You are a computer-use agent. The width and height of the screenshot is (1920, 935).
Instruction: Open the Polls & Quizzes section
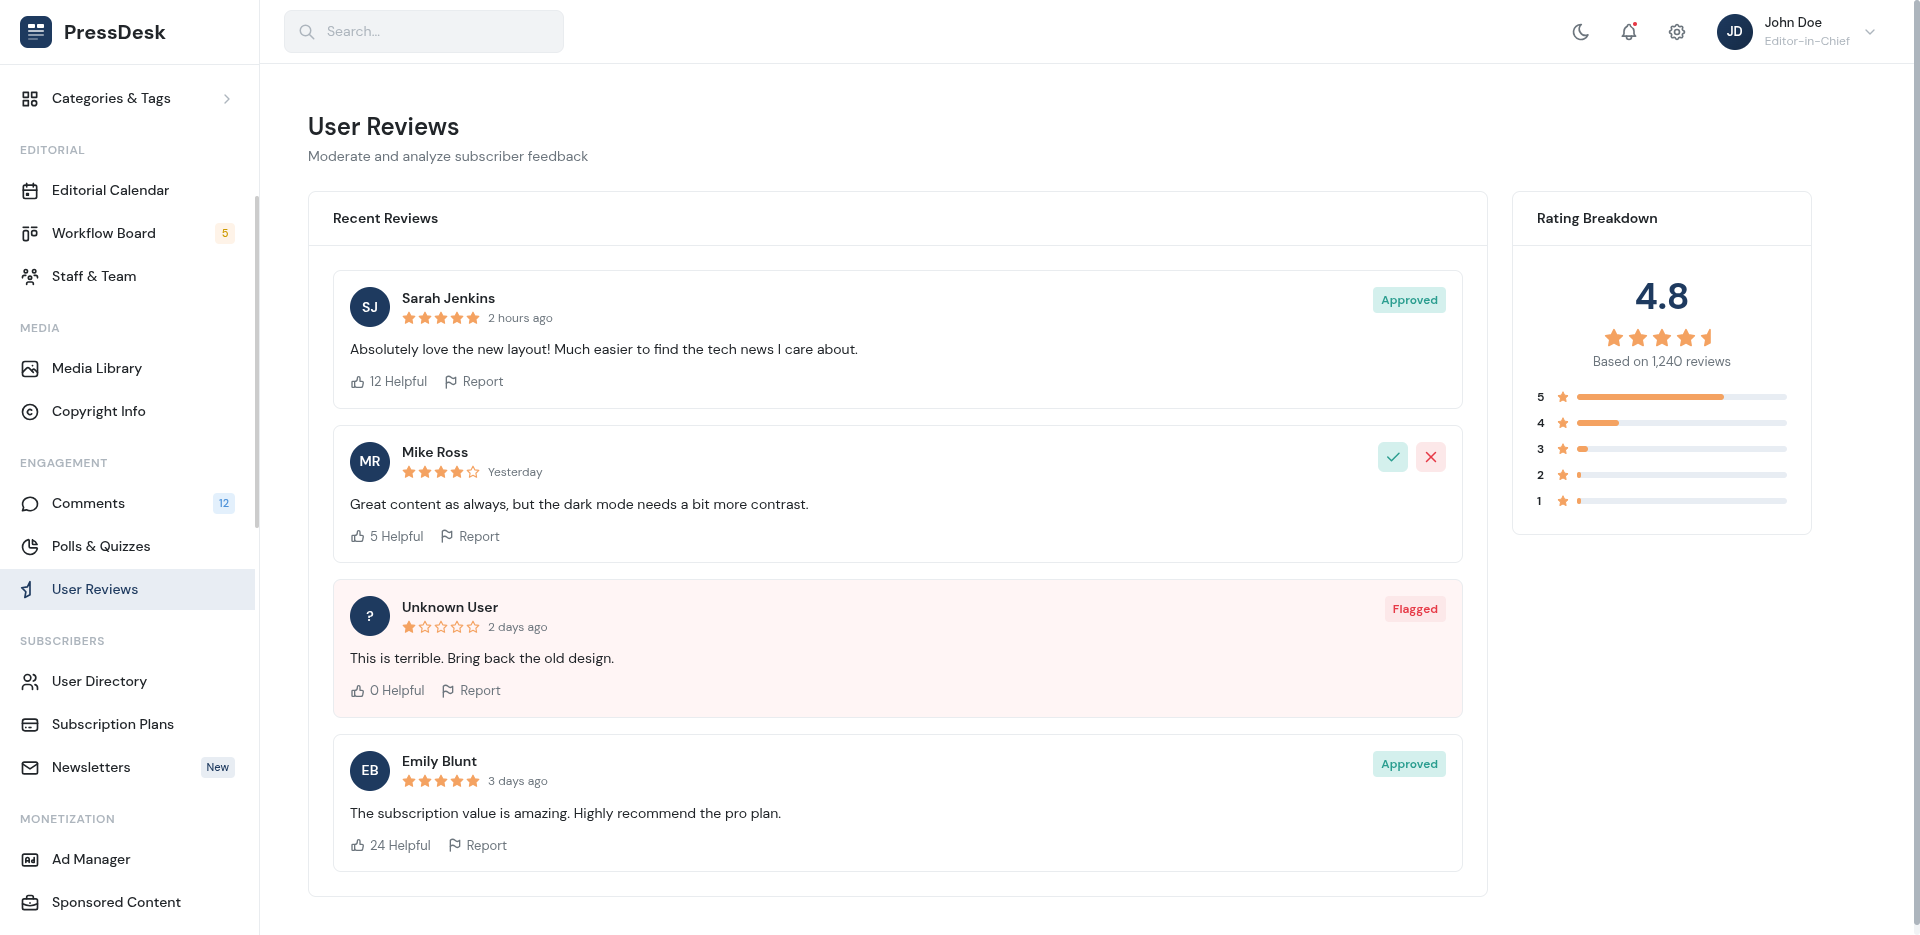coord(101,546)
